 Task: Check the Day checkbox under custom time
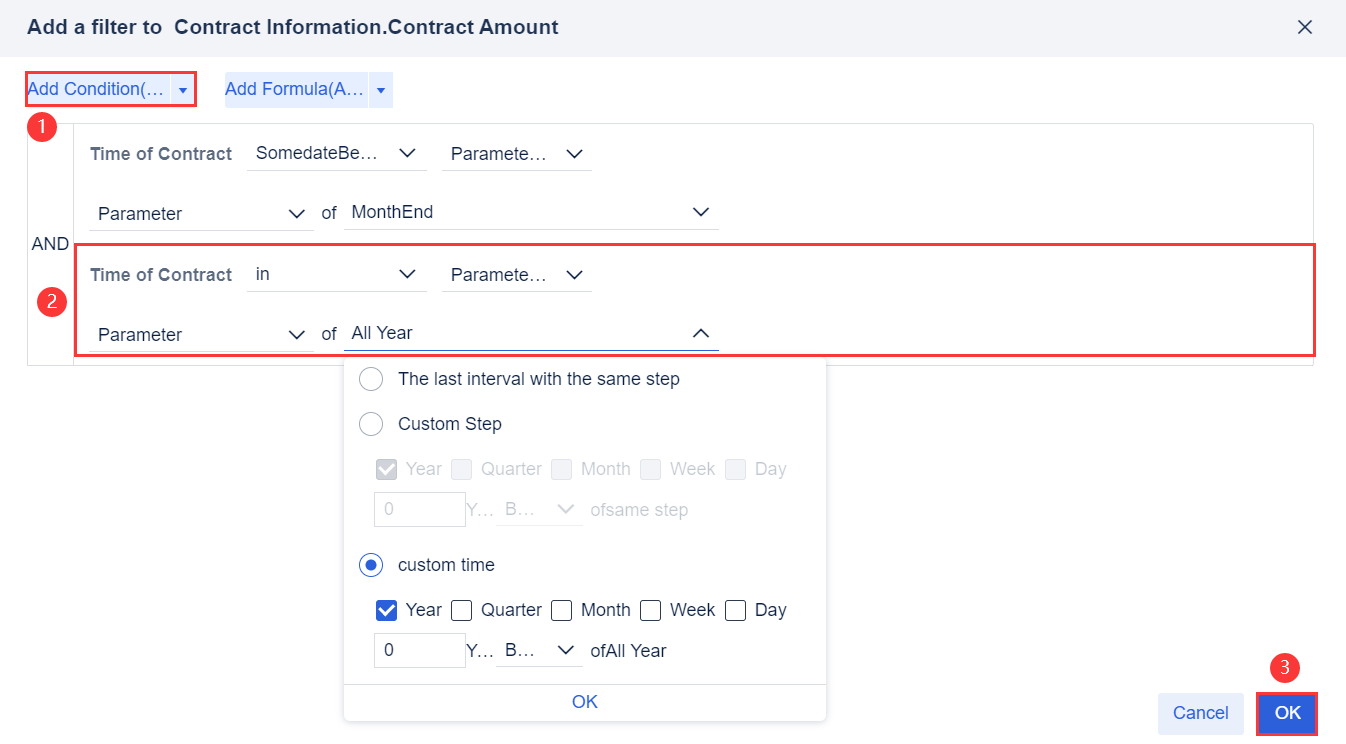[x=736, y=610]
